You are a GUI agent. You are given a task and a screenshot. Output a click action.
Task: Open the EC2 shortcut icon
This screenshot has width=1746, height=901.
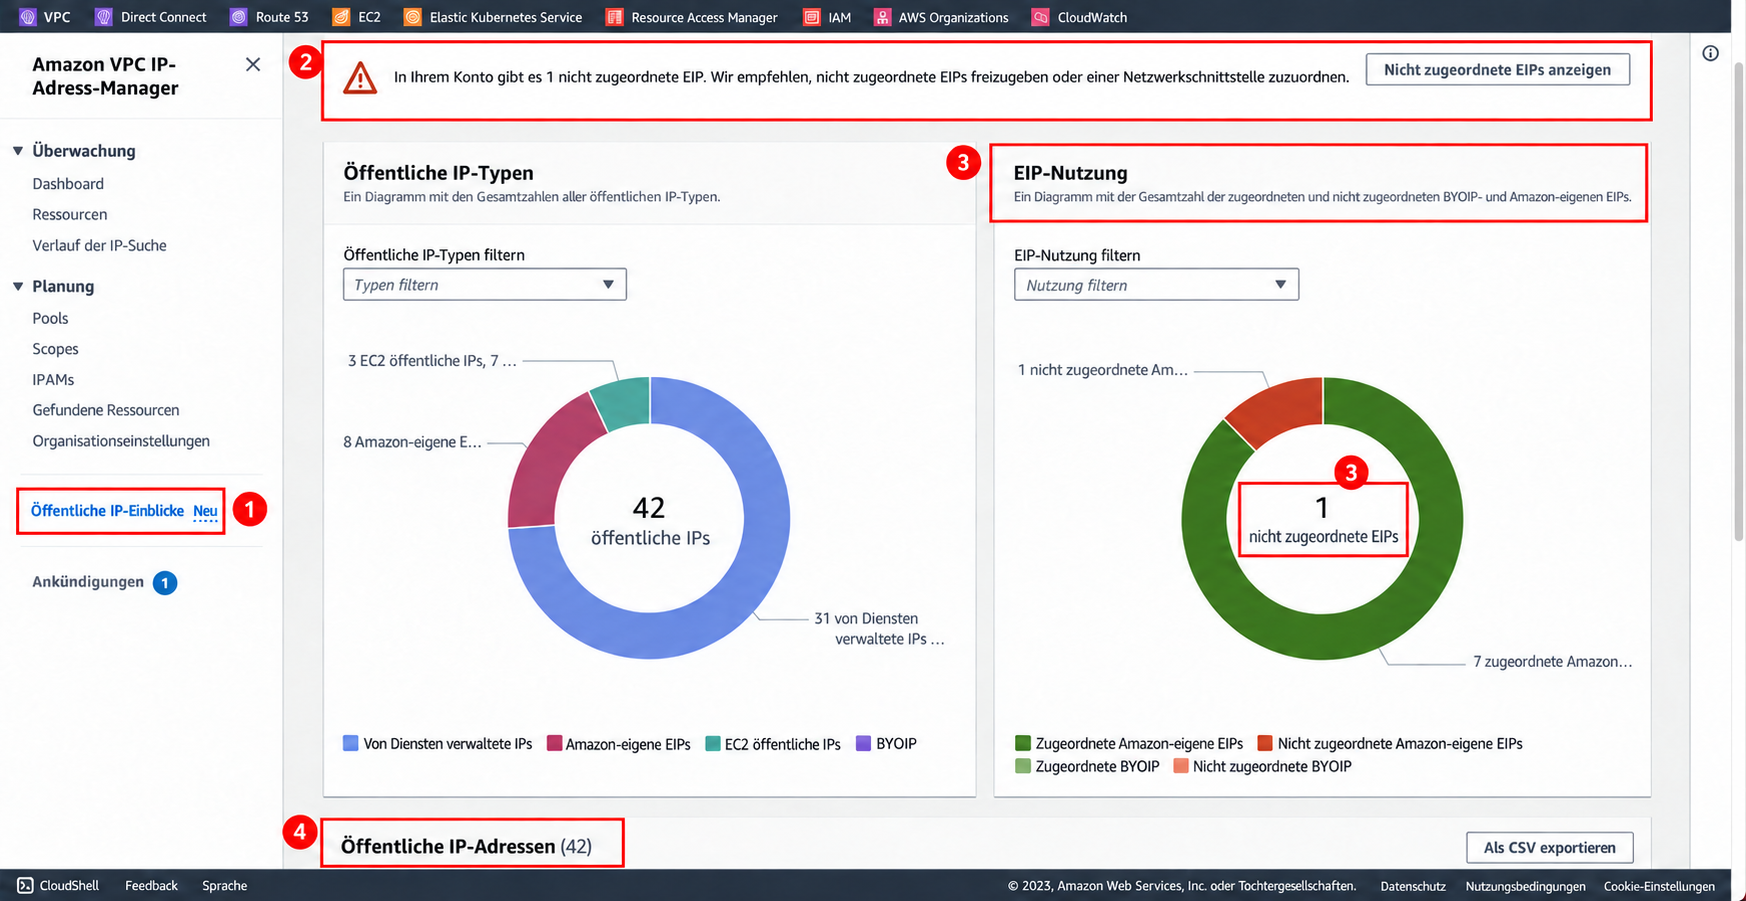341,17
